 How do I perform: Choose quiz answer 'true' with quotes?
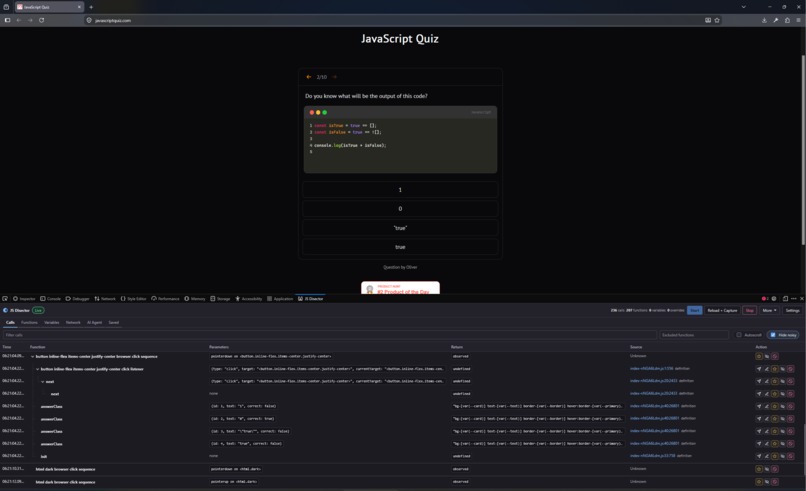[400, 228]
